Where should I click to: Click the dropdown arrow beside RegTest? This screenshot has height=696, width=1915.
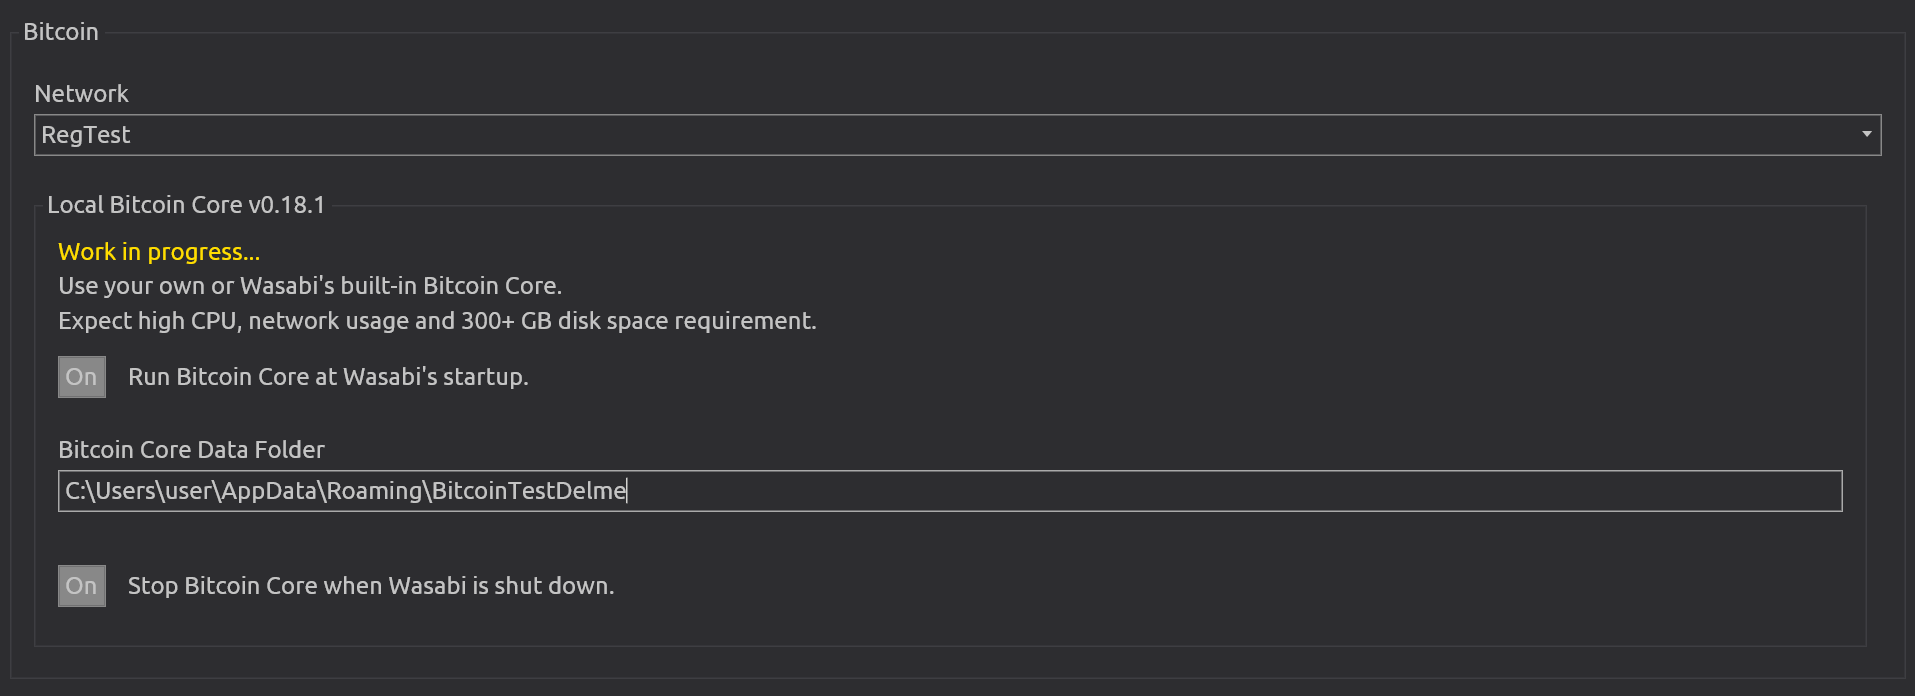pyautogui.click(x=1866, y=133)
